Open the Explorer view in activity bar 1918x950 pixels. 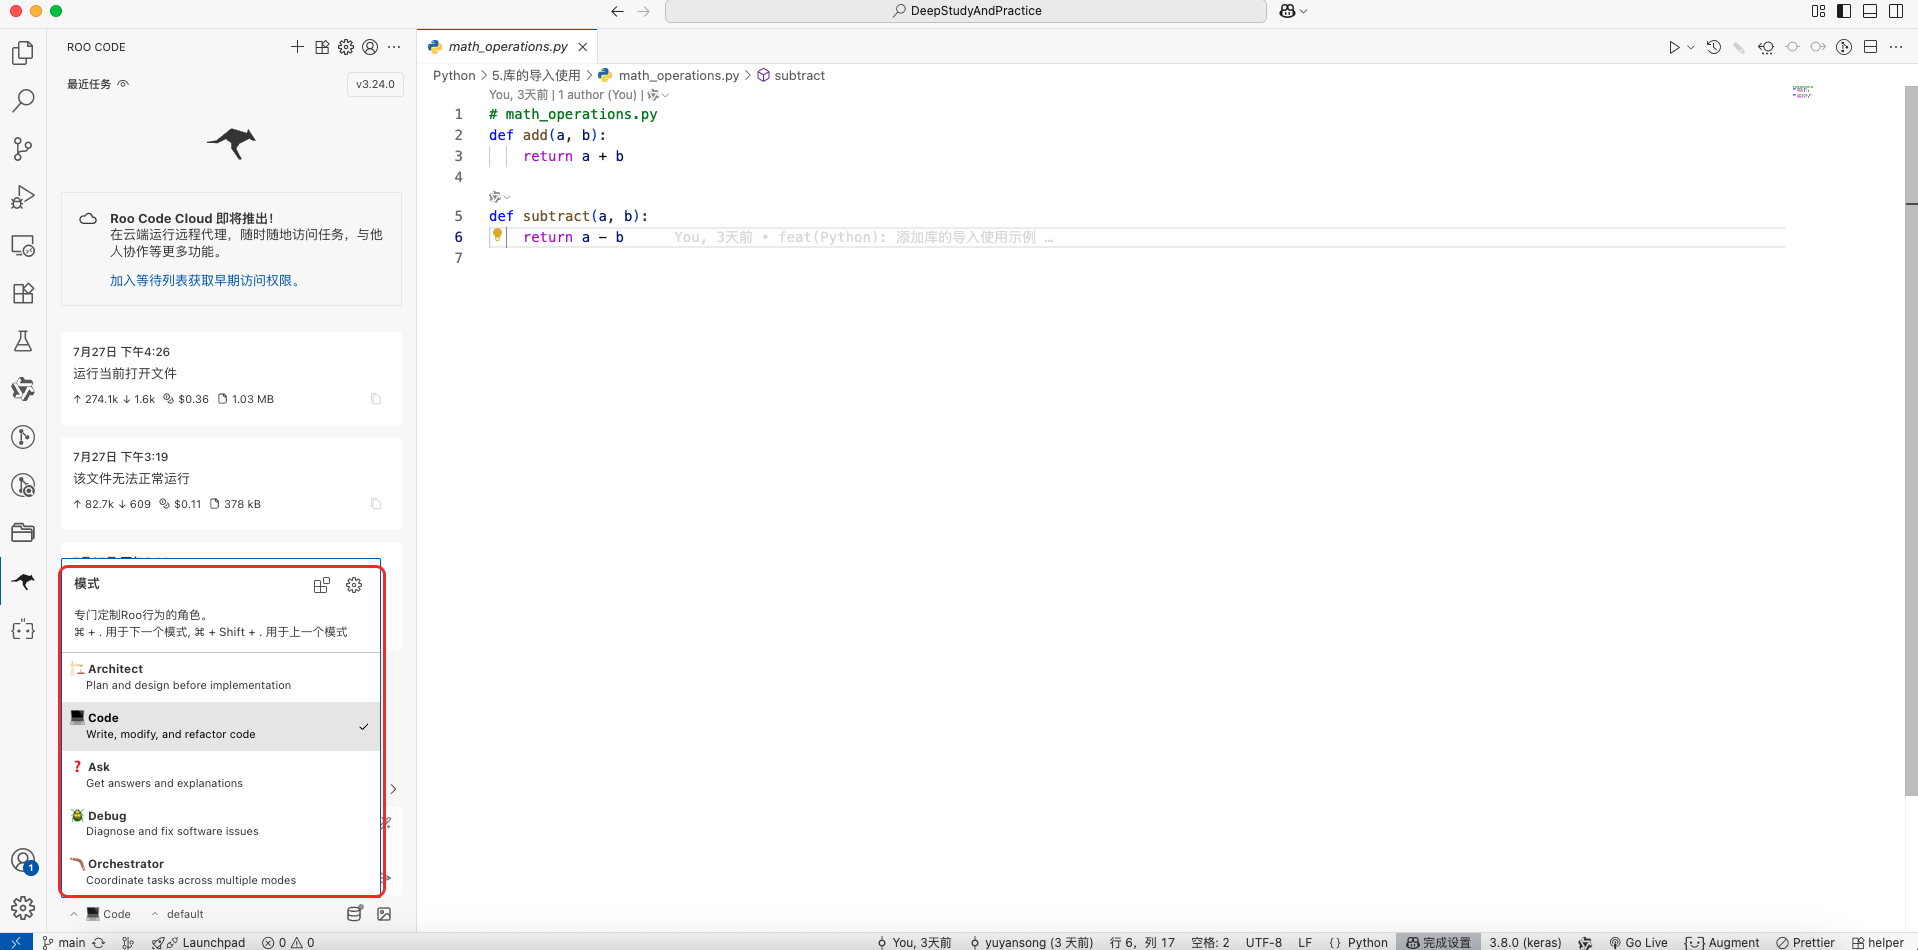23,52
